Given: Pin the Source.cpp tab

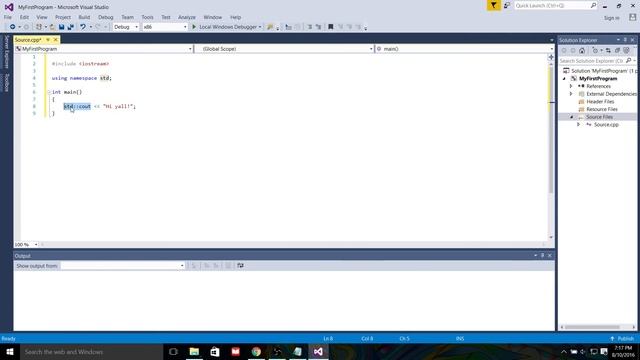Looking at the screenshot, I should [x=48, y=40].
